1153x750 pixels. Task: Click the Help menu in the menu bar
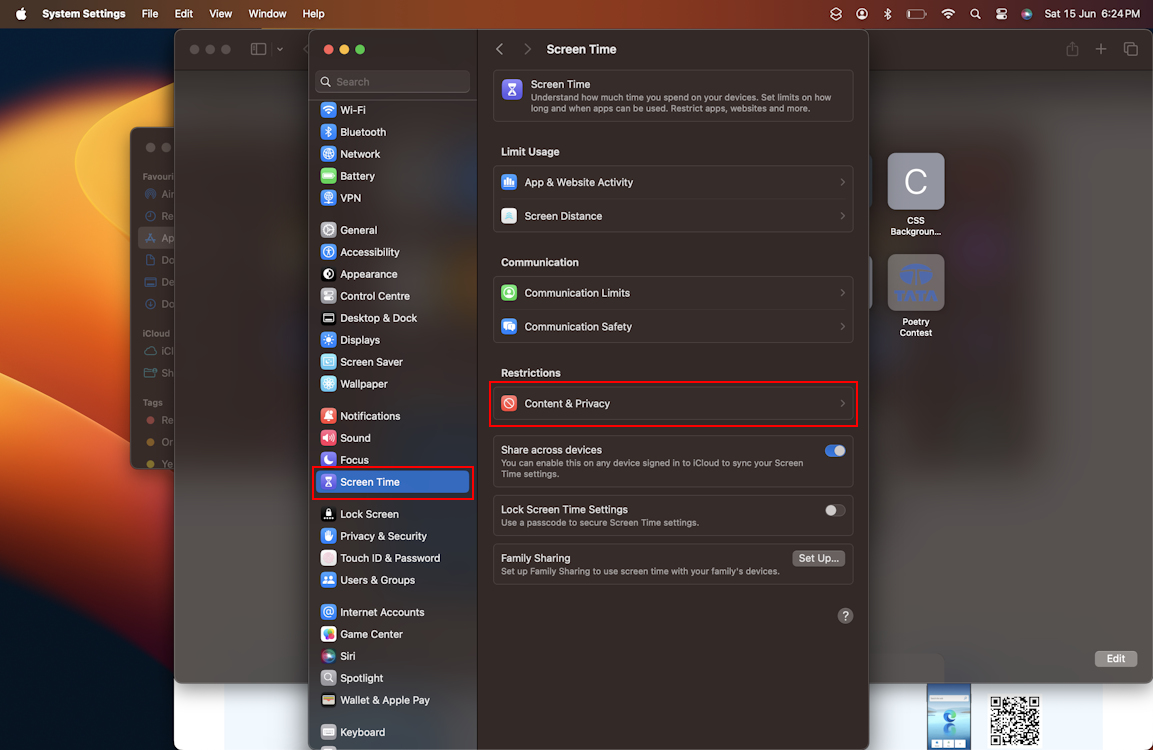click(313, 13)
